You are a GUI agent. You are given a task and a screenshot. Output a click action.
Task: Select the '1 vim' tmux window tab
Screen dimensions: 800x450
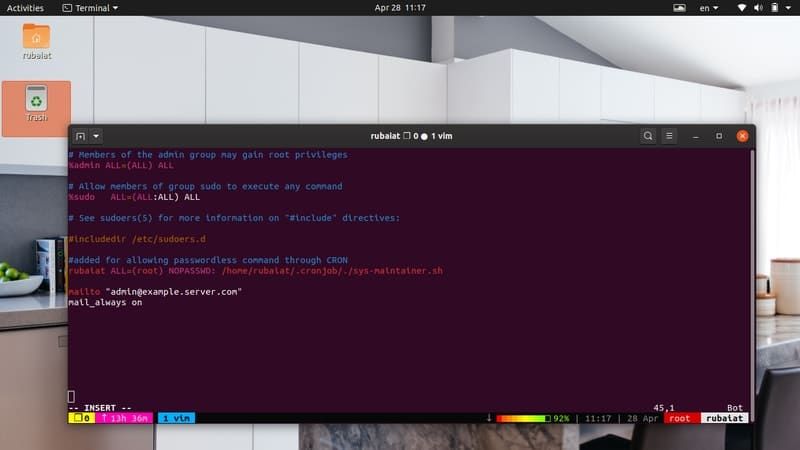(177, 418)
